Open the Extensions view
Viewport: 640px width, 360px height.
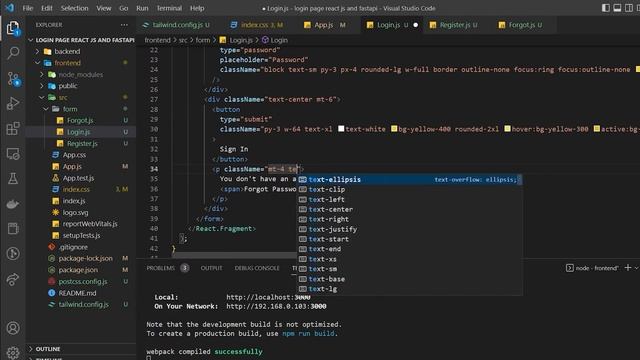(x=13, y=129)
